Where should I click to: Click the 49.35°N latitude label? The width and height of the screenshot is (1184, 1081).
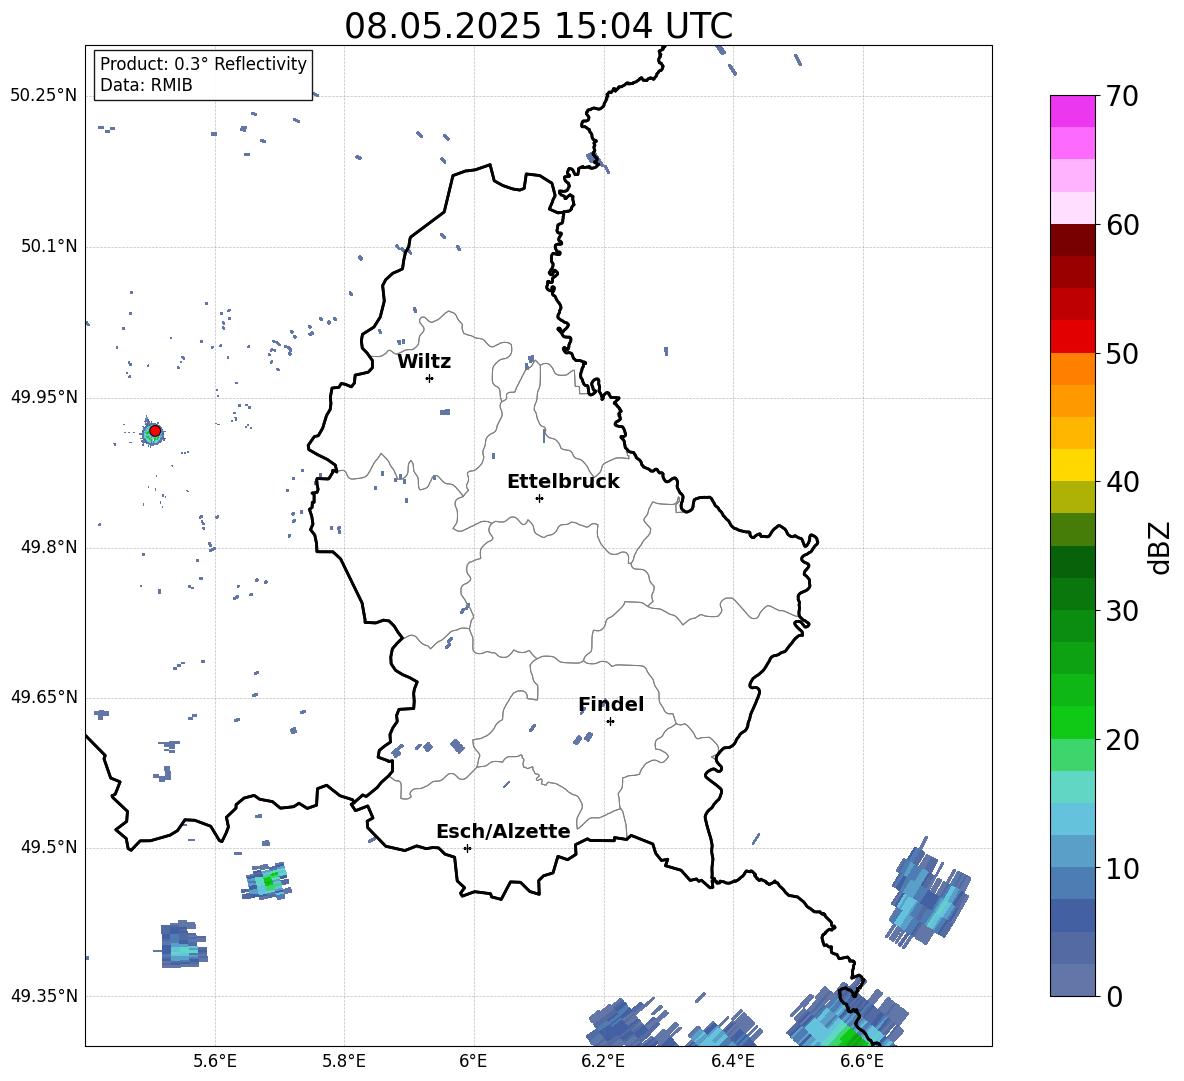pyautogui.click(x=44, y=996)
